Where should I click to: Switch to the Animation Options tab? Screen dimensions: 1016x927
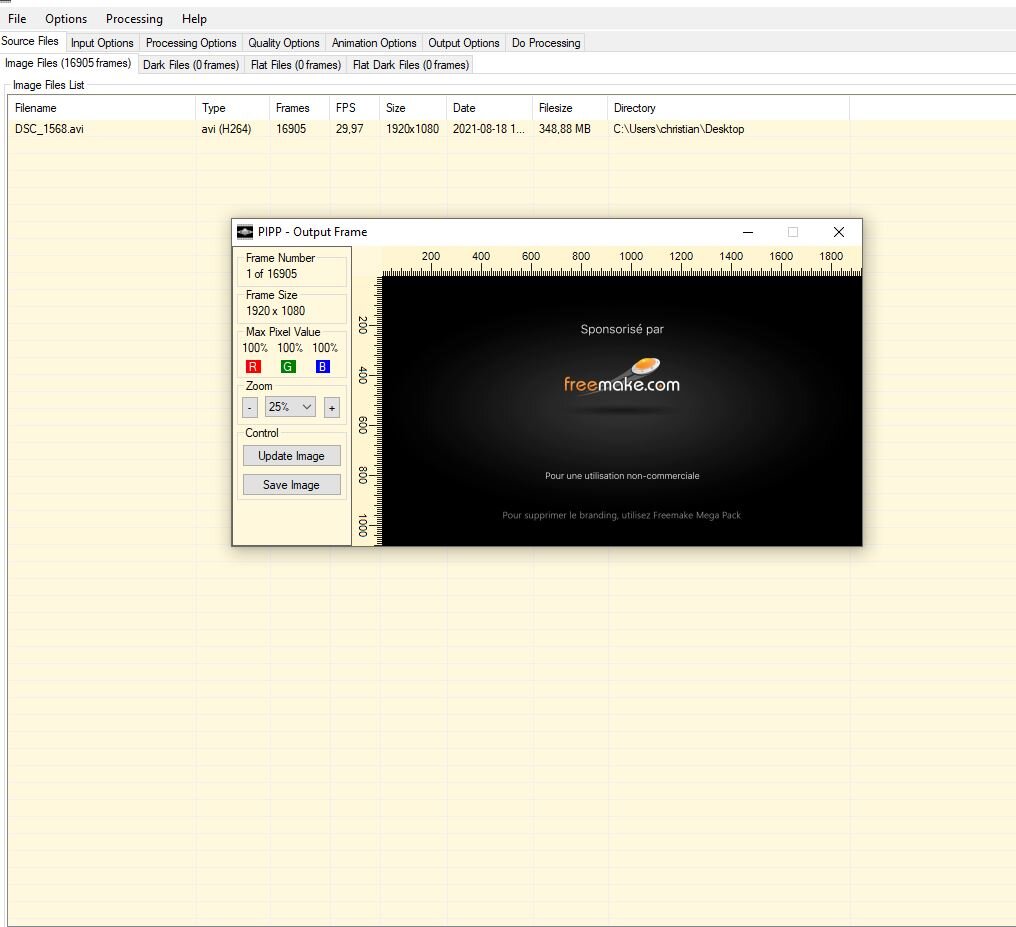[374, 43]
